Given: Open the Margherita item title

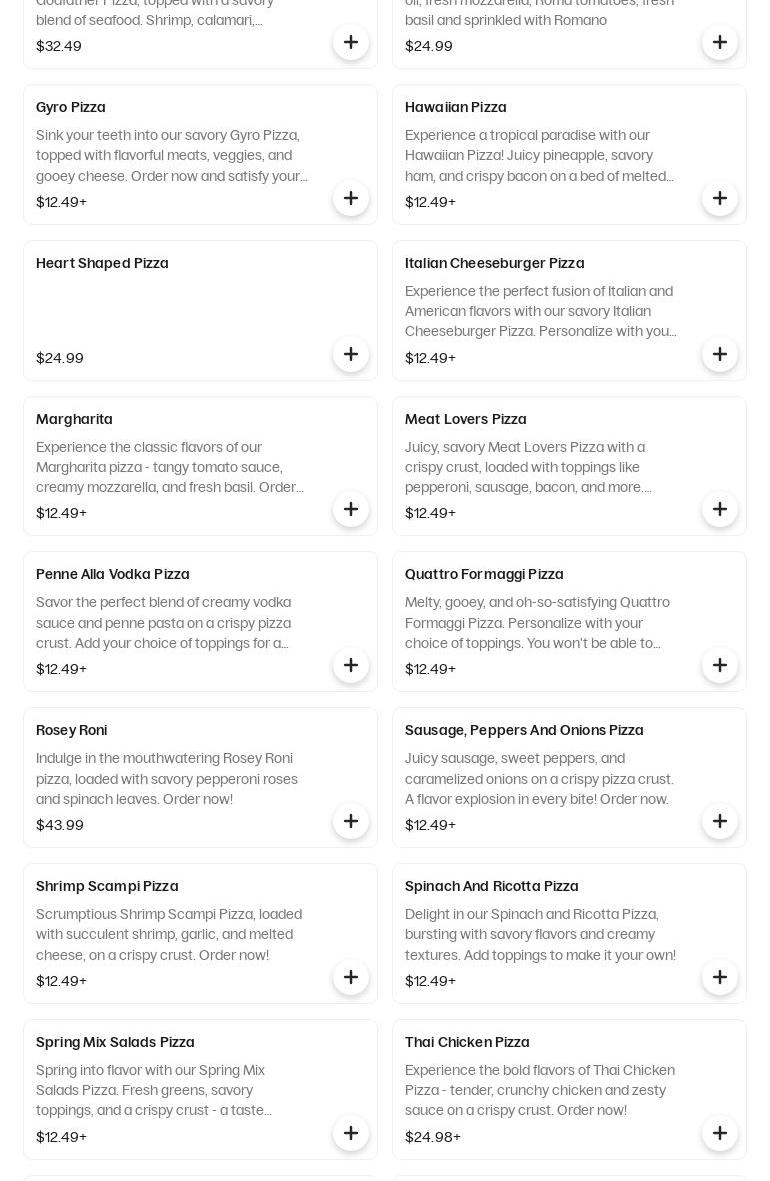Looking at the screenshot, I should (x=74, y=419).
